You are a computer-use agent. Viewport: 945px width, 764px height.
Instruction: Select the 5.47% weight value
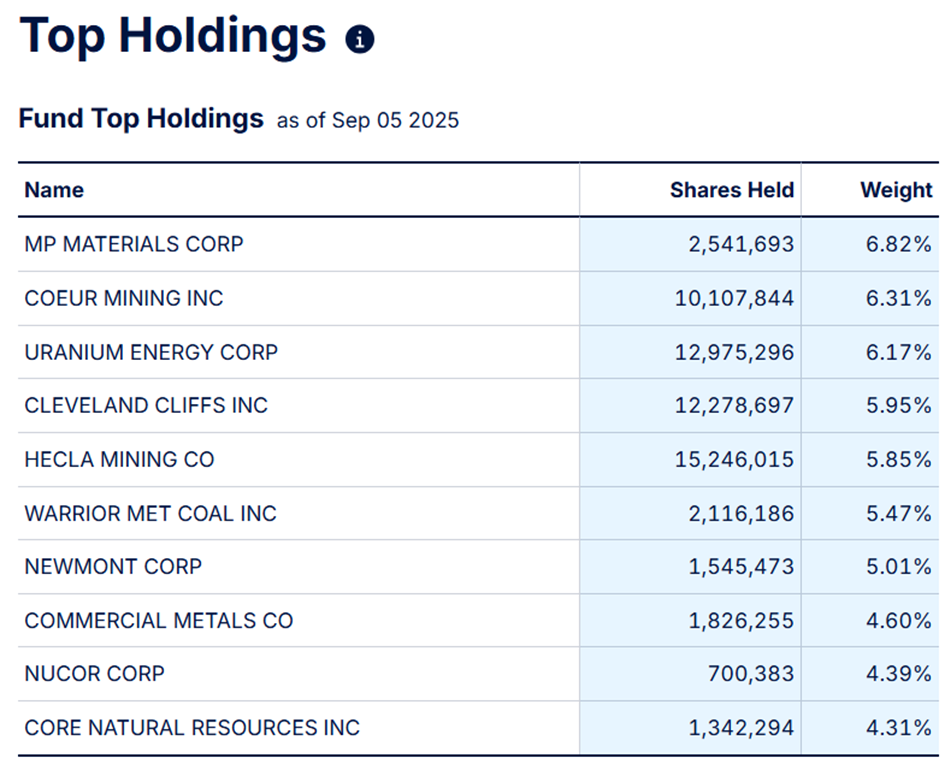coord(899,513)
